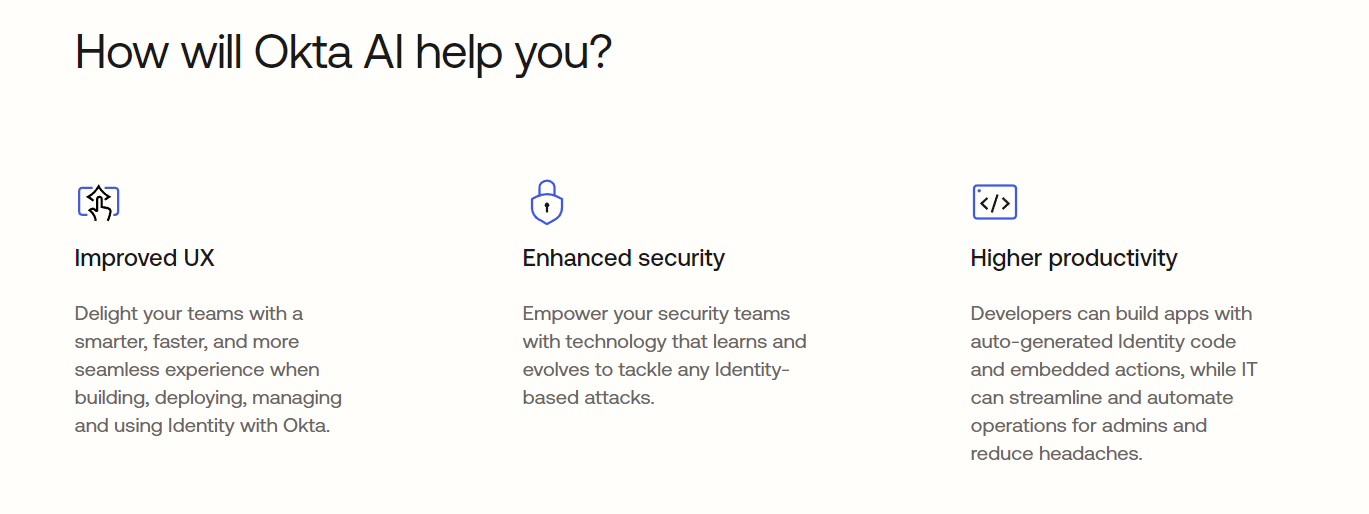Image resolution: width=1369 pixels, height=514 pixels.
Task: Click the line "evolves to tackle any Identity-"
Action: (x=656, y=369)
